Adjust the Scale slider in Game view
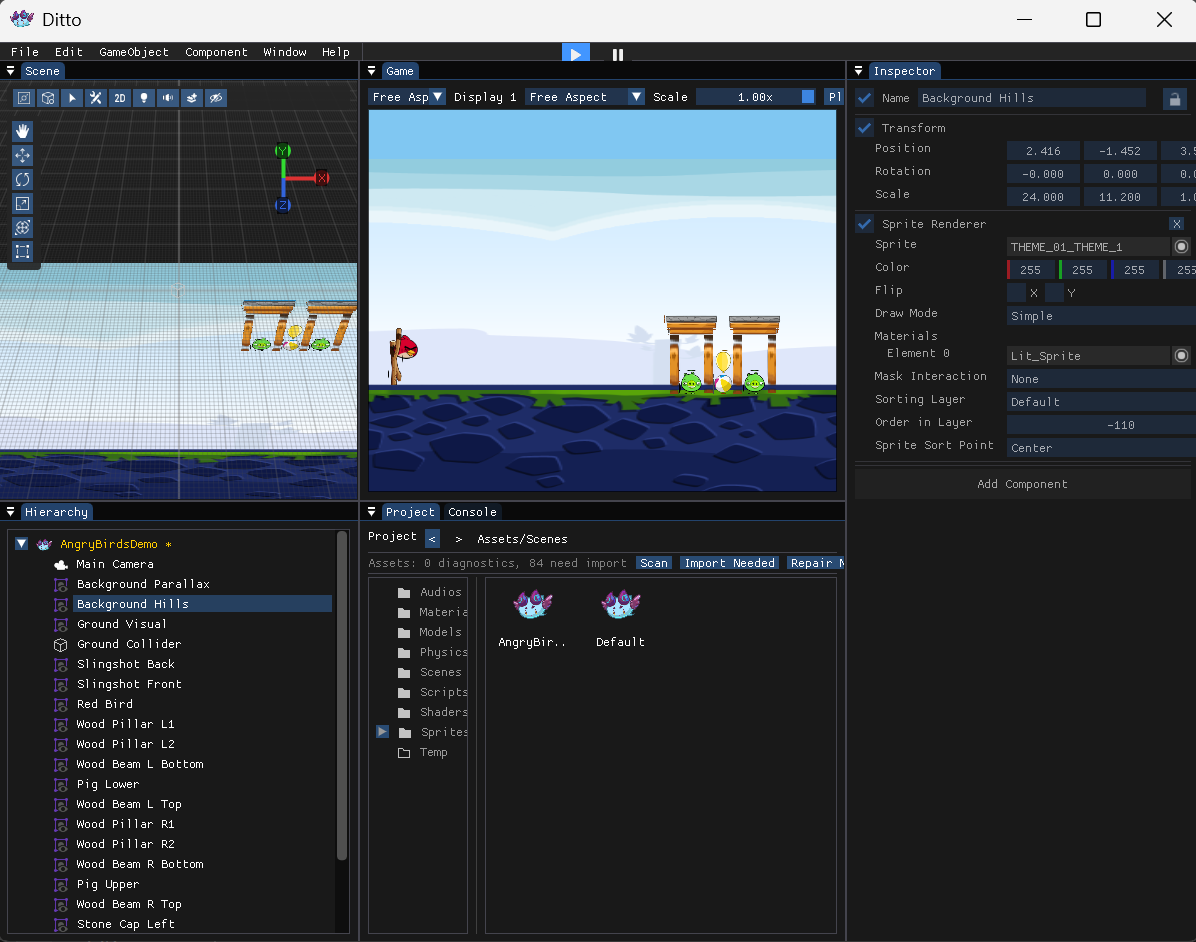 point(755,97)
